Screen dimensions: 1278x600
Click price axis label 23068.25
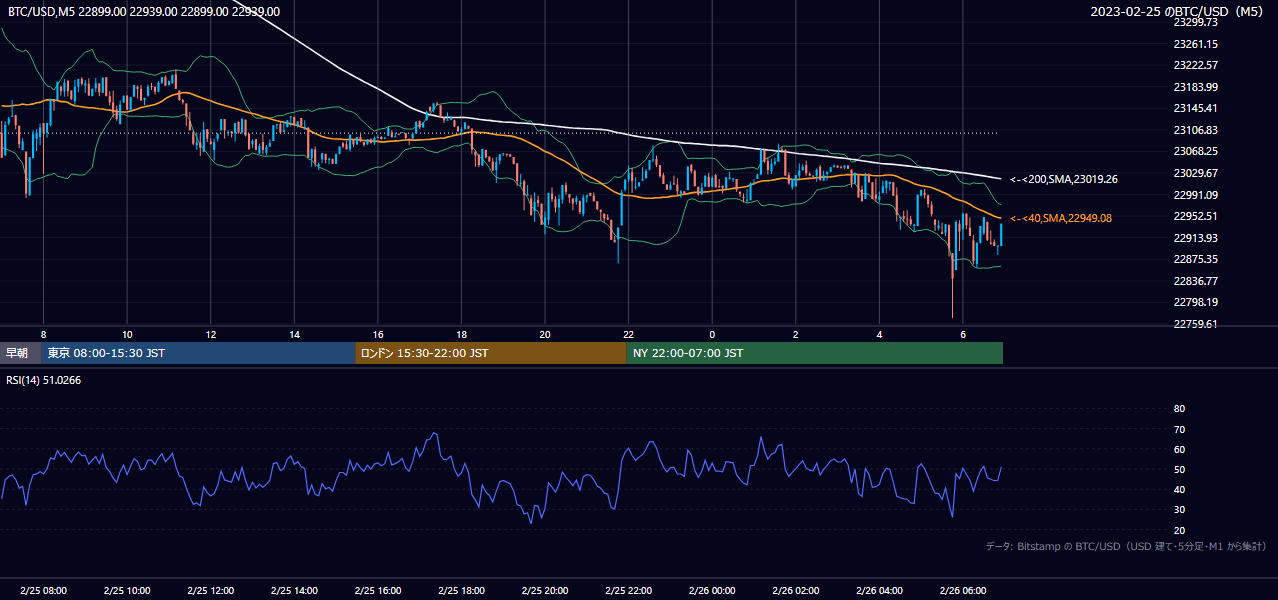click(x=1195, y=151)
